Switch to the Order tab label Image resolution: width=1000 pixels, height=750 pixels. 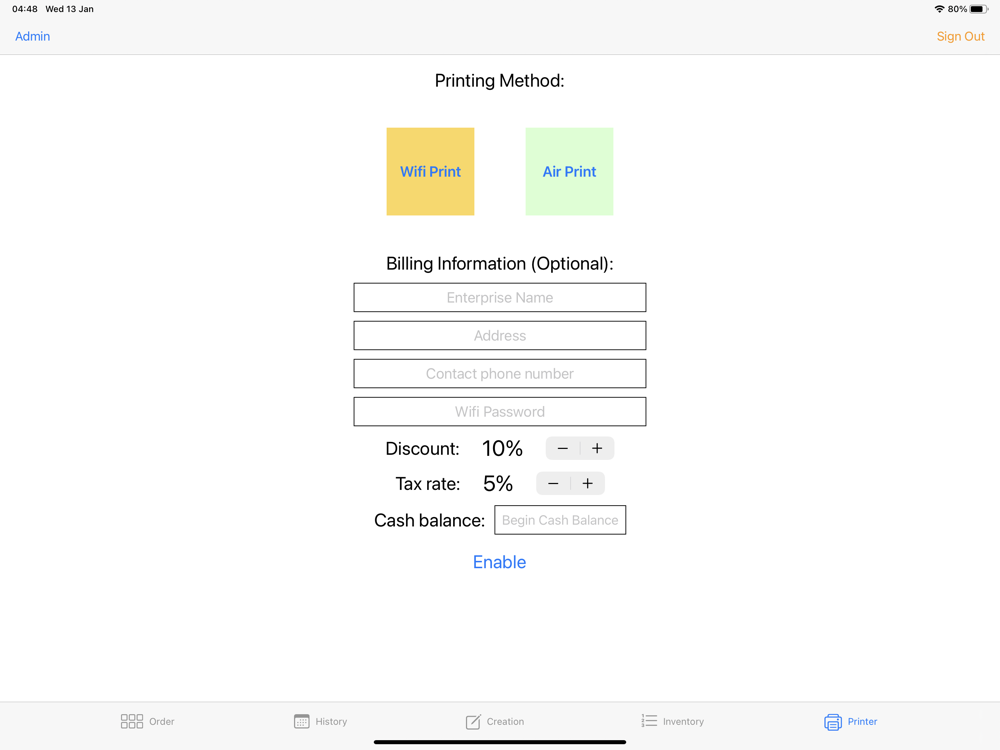point(161,721)
